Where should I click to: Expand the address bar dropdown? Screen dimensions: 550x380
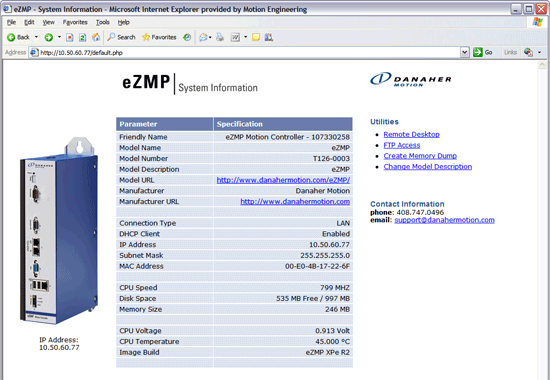[464, 53]
